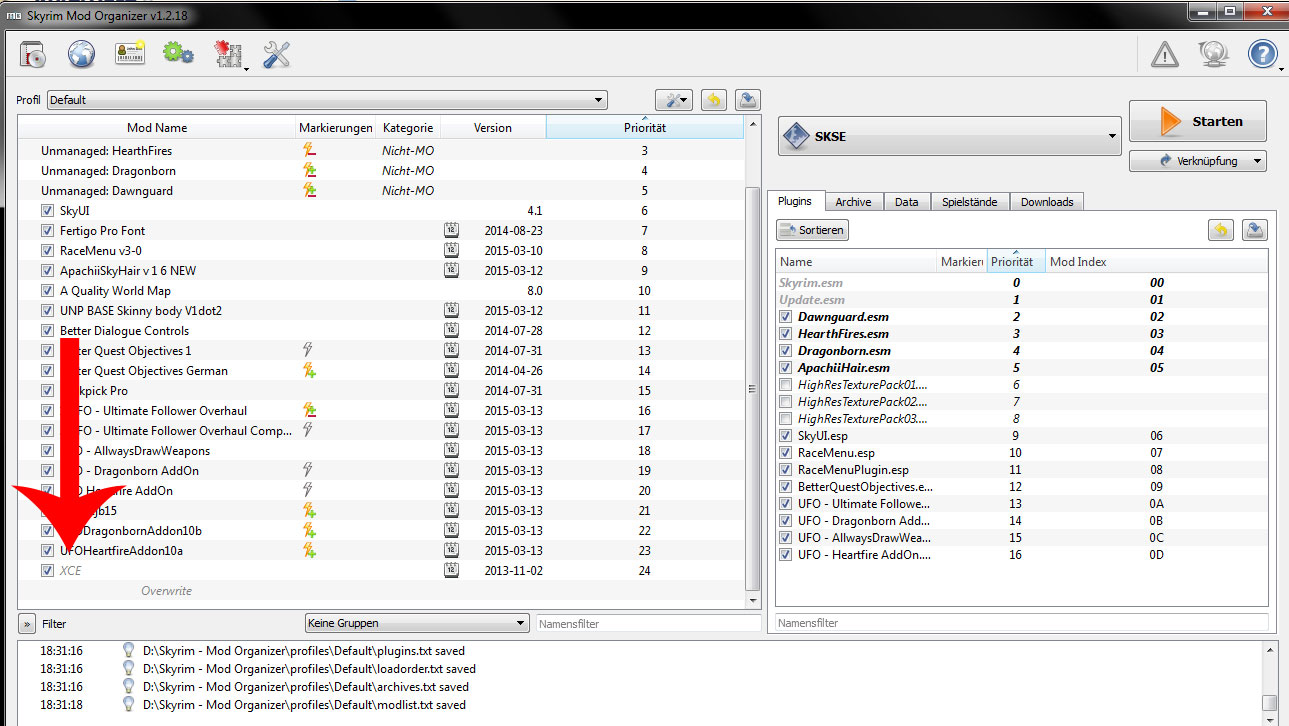Click the blue help question mark icon

(x=1262, y=55)
